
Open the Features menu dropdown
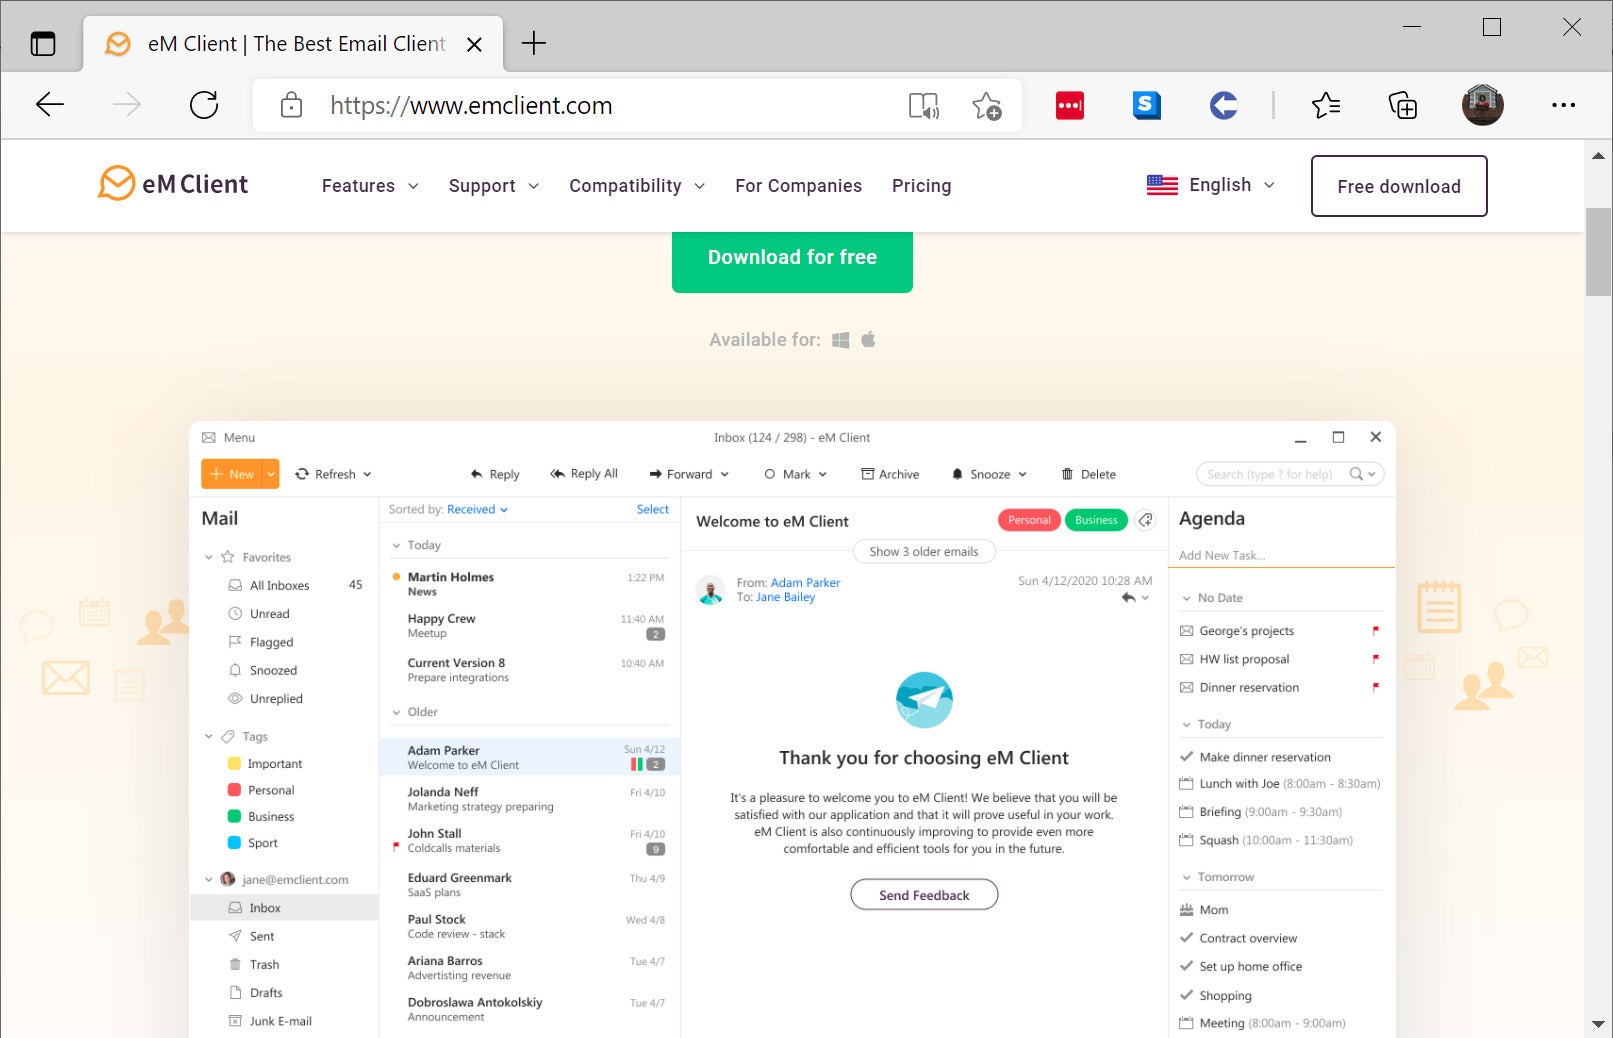click(370, 186)
